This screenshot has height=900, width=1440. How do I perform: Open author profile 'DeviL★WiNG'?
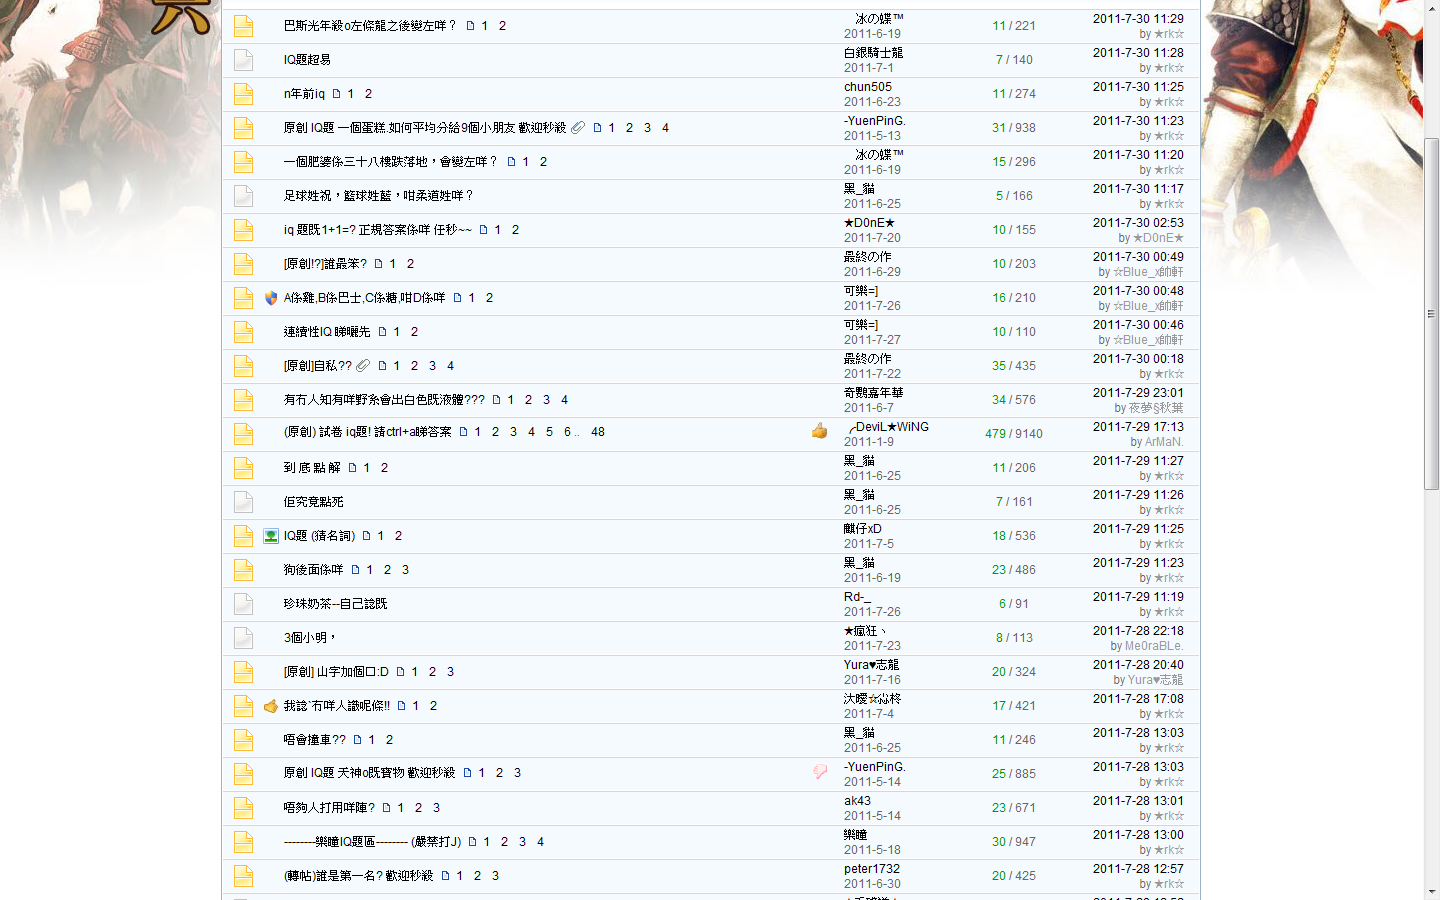(888, 427)
